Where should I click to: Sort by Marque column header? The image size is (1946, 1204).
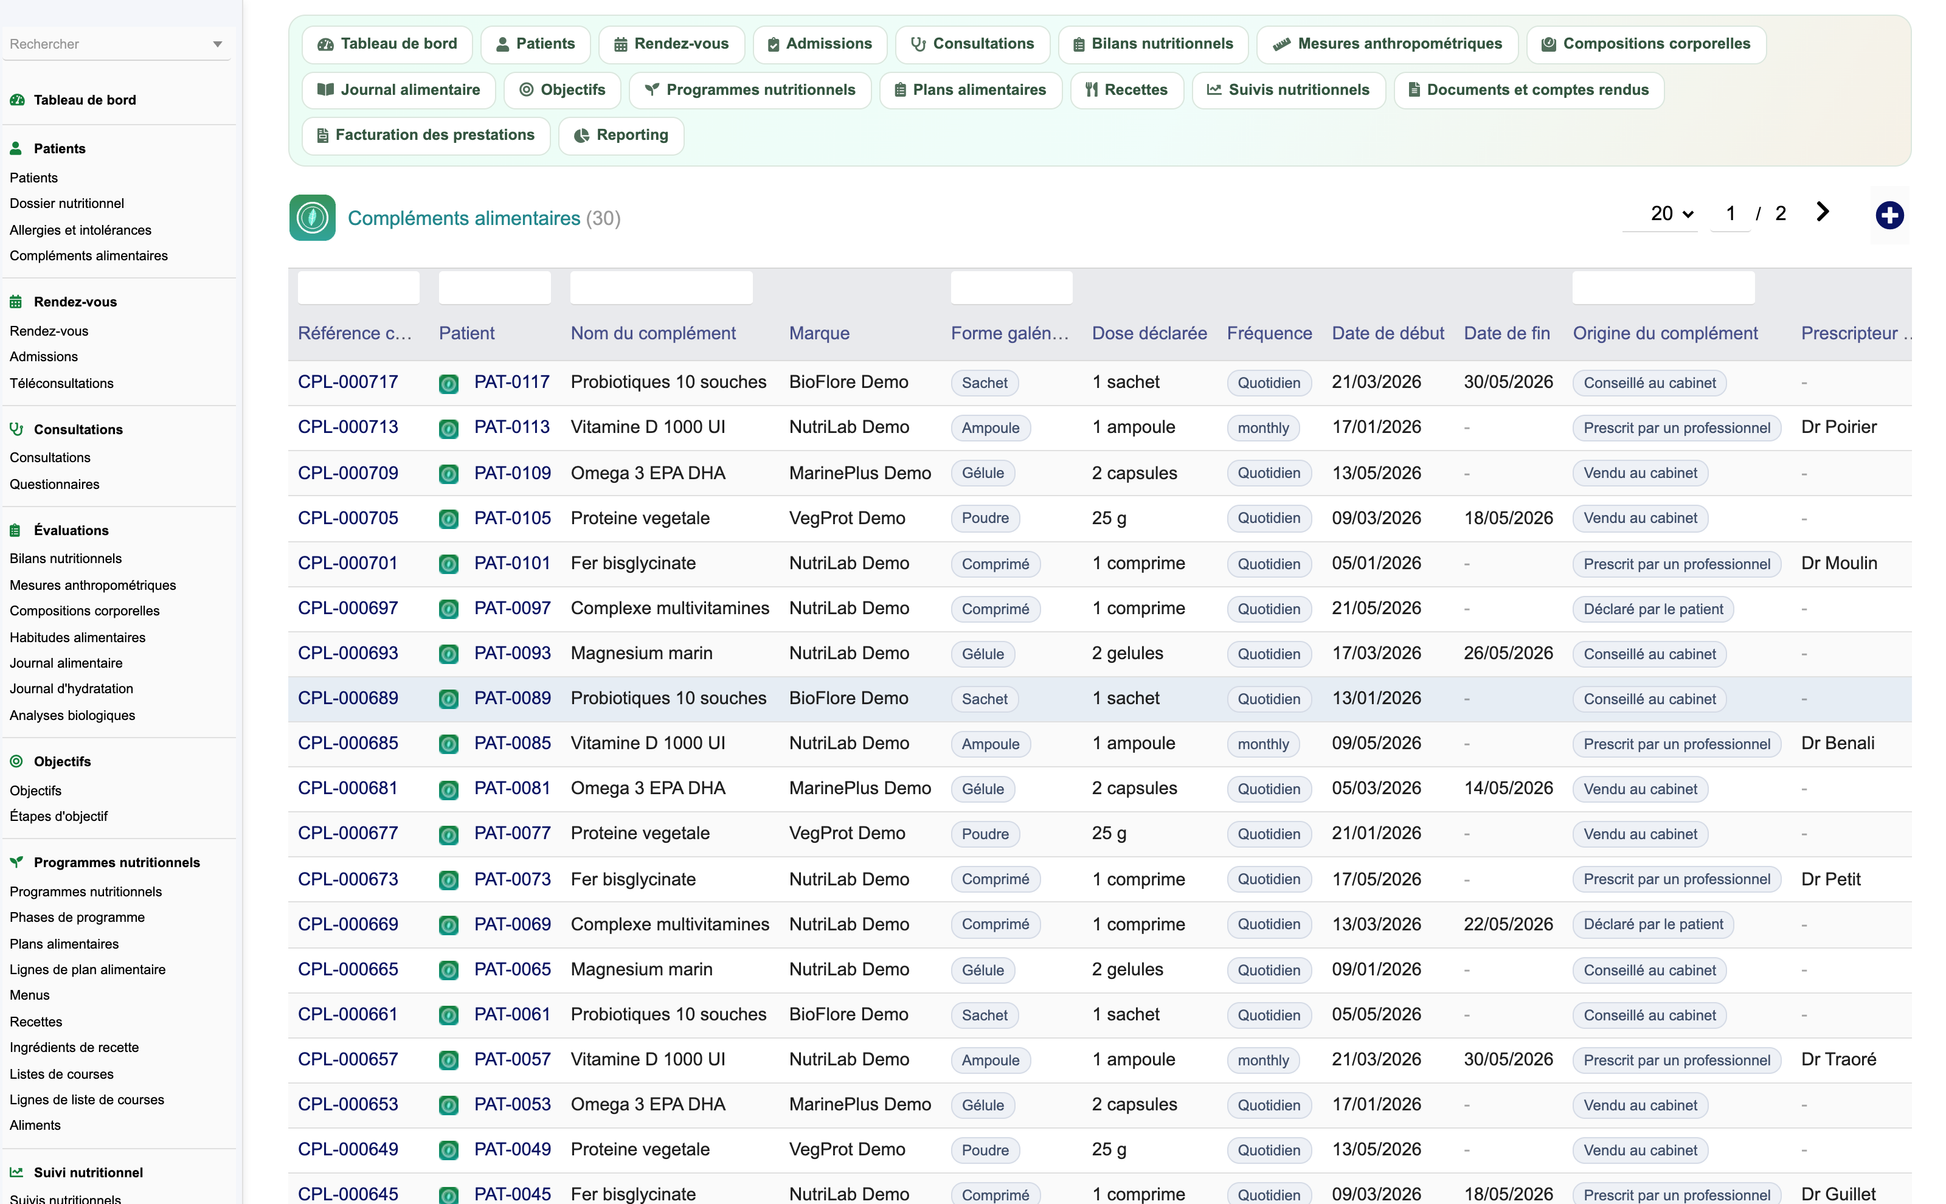click(819, 333)
